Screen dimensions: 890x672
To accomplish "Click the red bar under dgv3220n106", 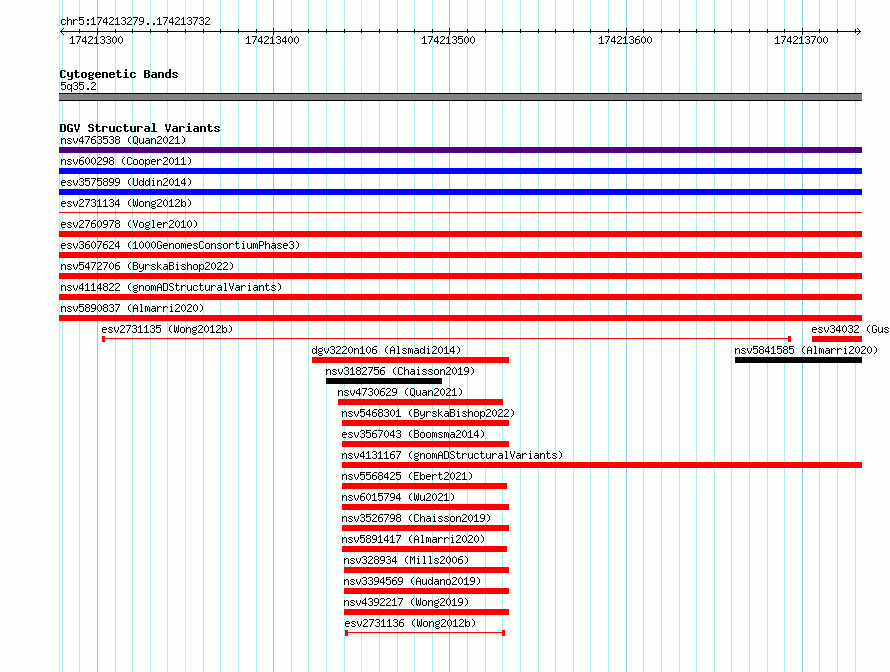I will (410, 360).
